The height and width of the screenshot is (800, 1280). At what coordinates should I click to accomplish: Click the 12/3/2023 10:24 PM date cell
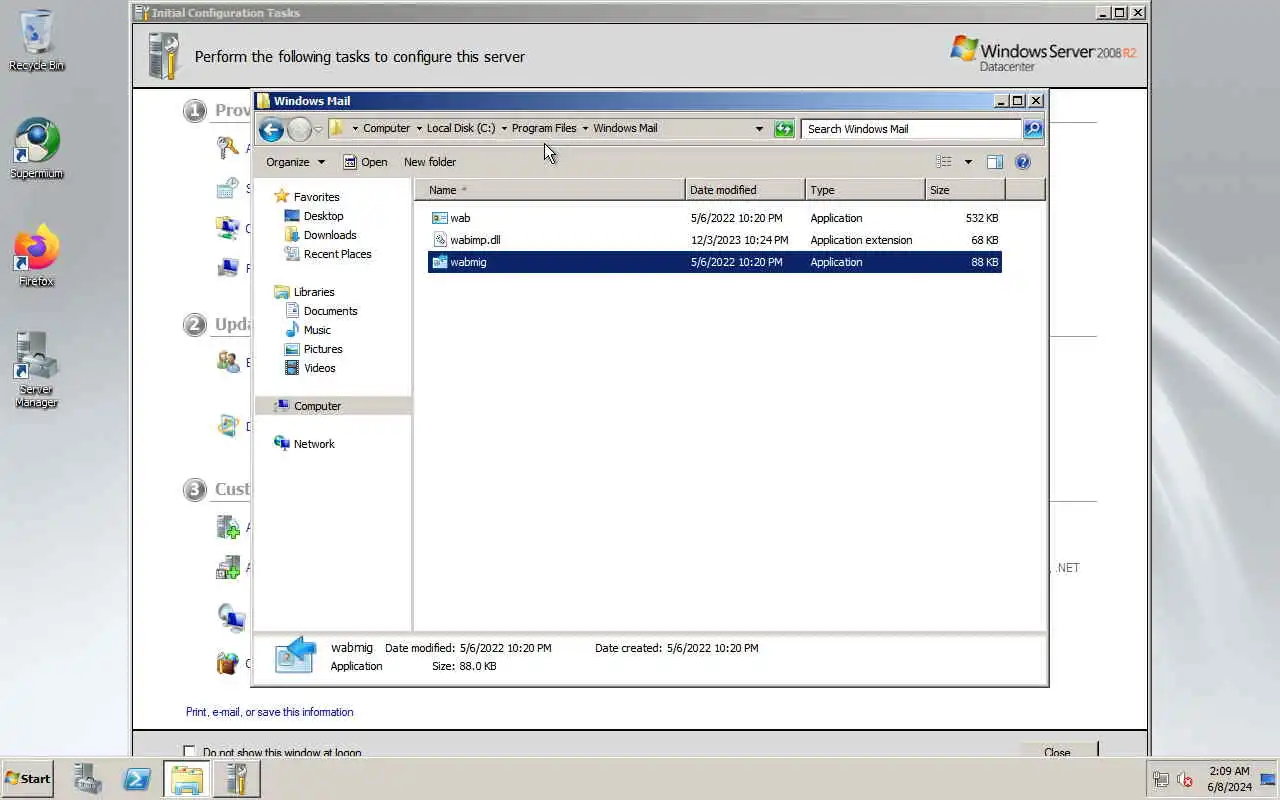click(x=739, y=240)
